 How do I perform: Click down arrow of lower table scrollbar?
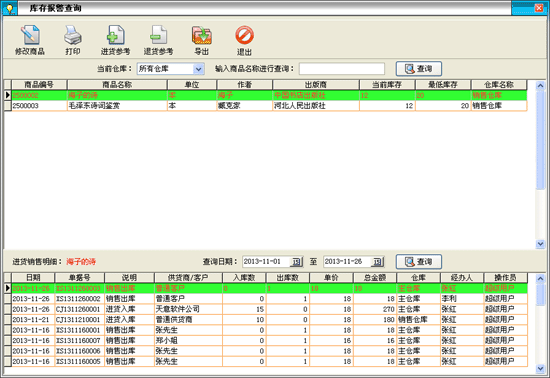[x=540, y=368]
